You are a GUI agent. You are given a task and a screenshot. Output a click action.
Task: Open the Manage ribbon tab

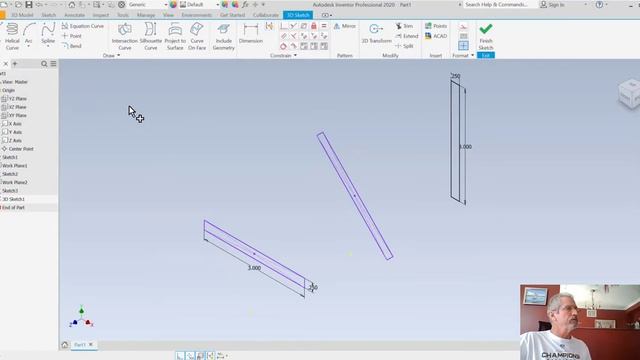[146, 15]
